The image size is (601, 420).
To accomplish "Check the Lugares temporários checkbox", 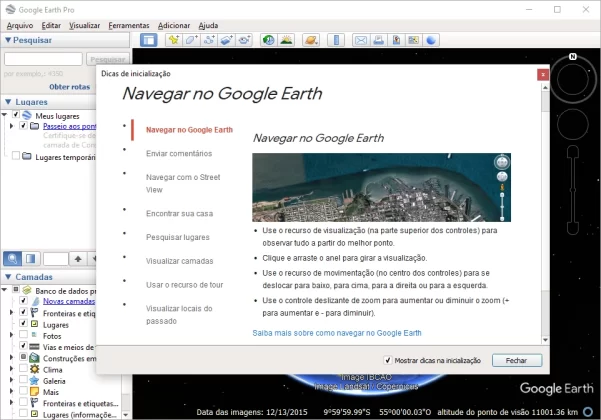I will 16,156.
